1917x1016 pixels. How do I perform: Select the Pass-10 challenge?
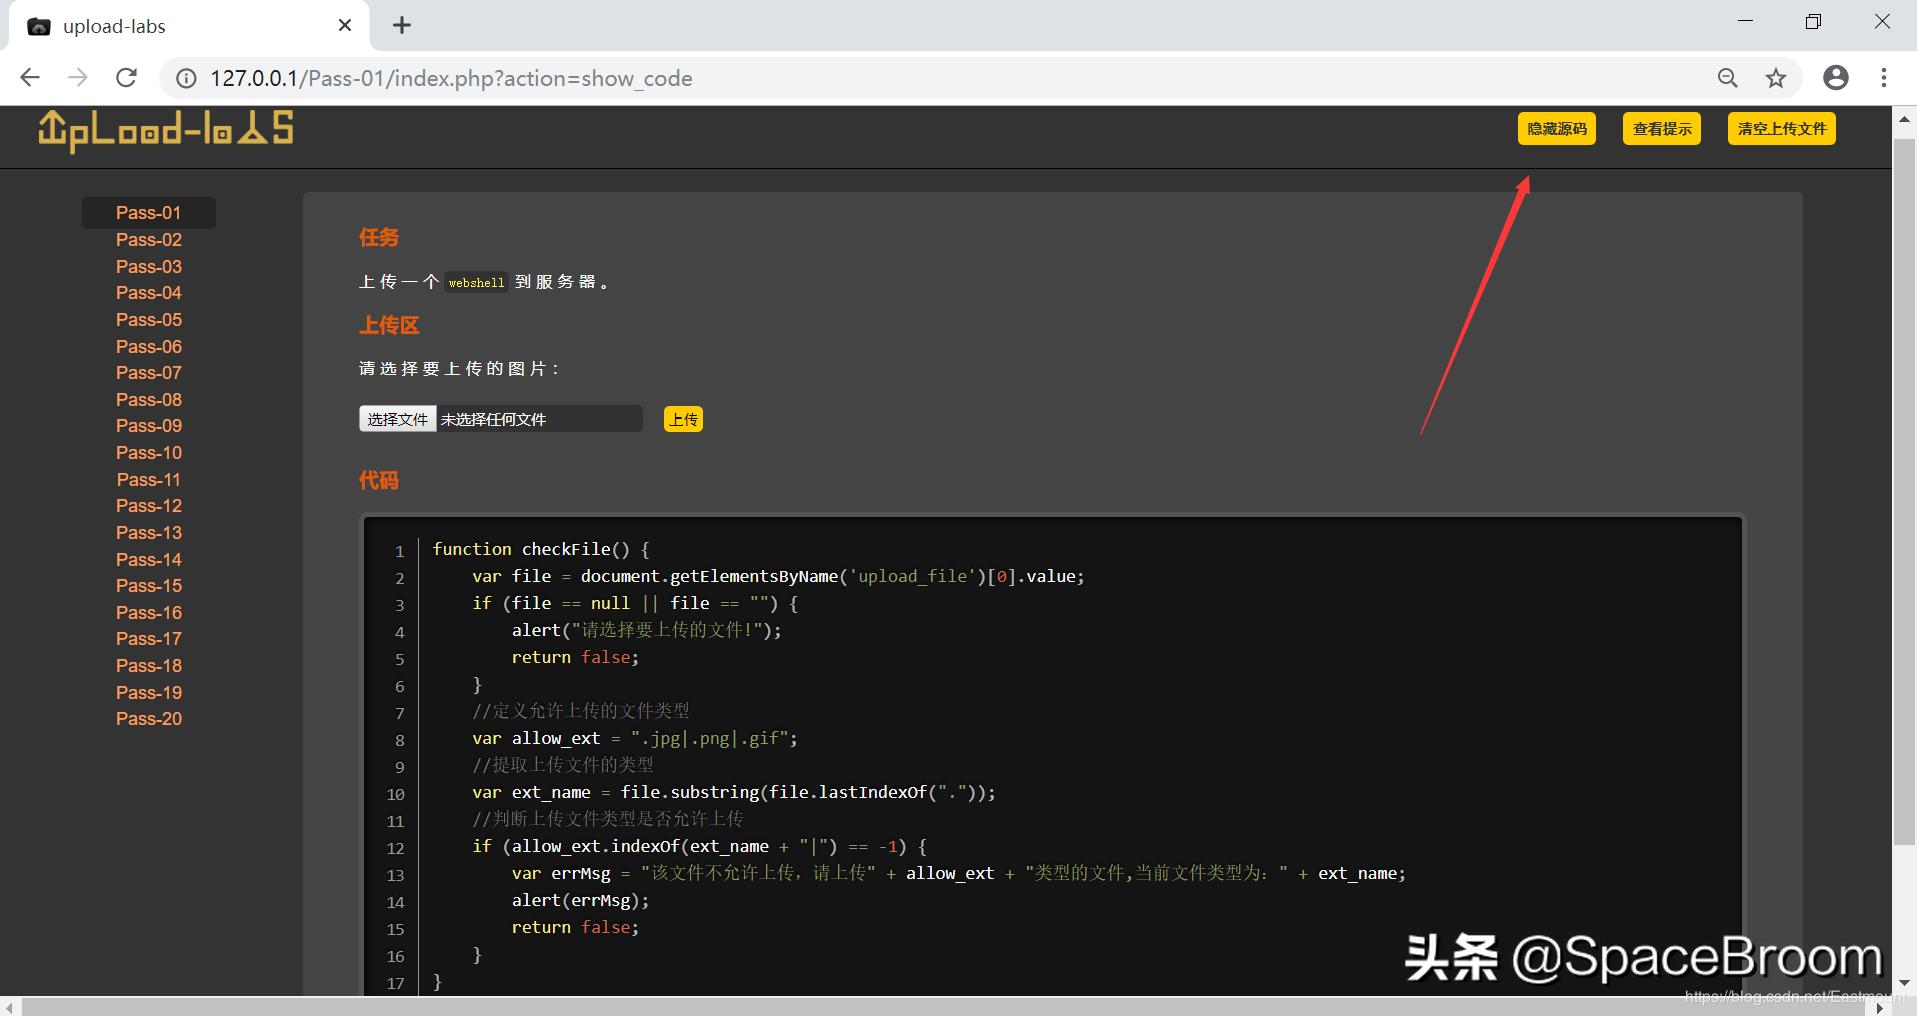point(148,452)
